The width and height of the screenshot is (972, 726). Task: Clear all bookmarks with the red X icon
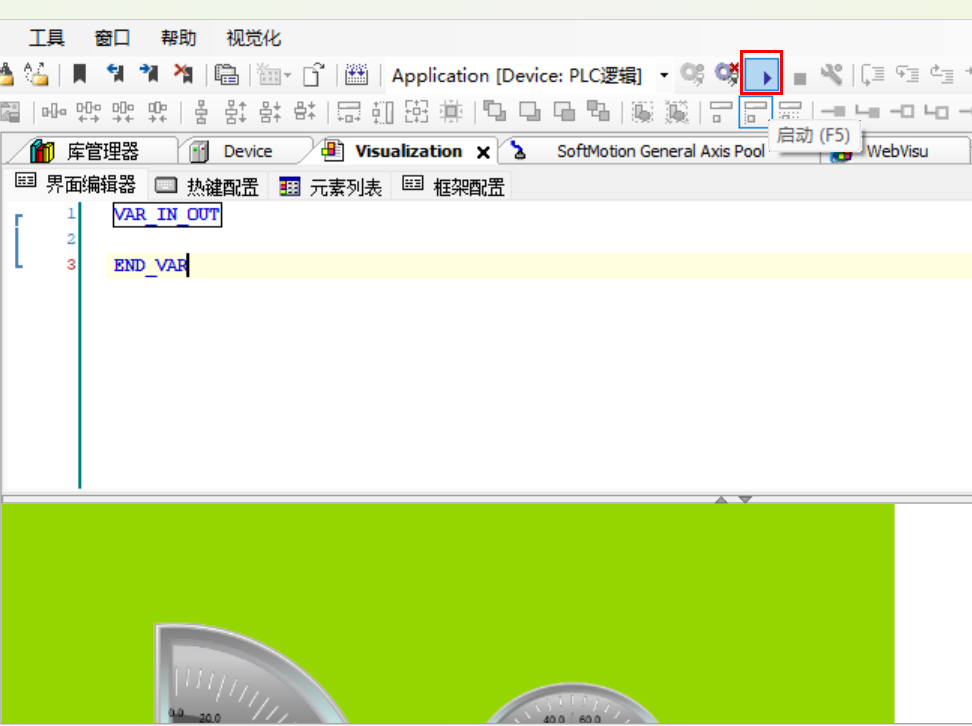click(183, 75)
